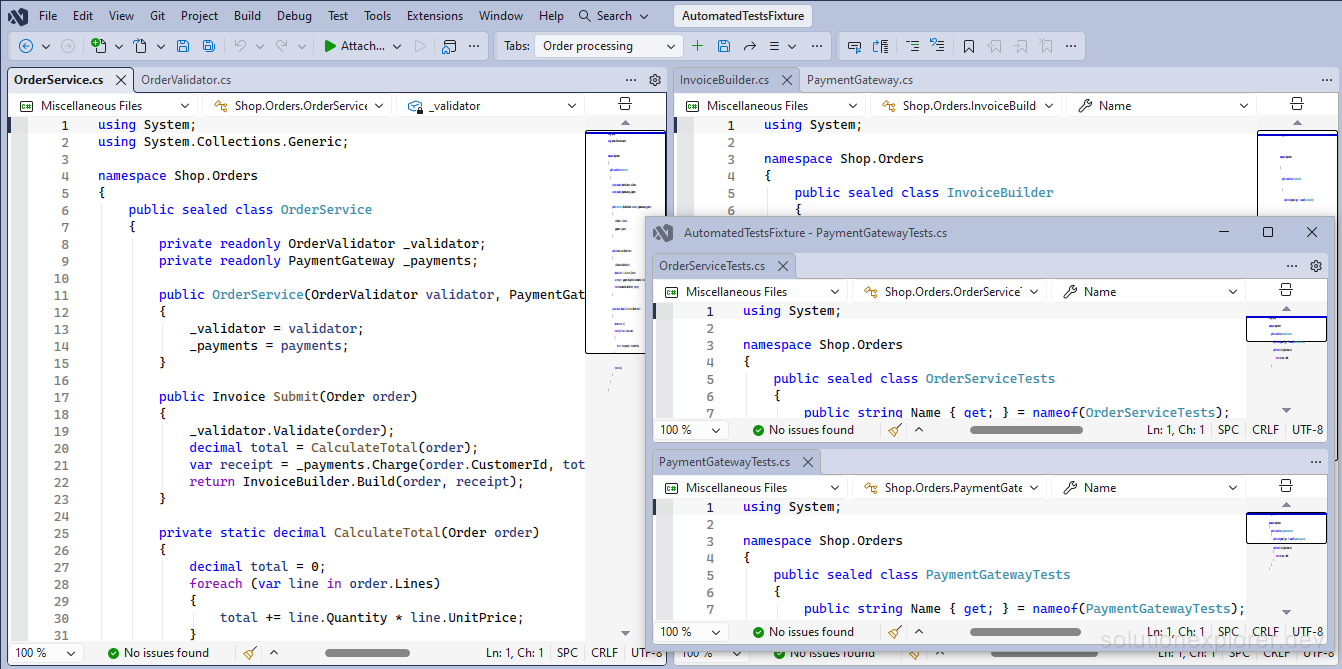
Task: Close the OrderService.cs tab
Action: pos(120,80)
